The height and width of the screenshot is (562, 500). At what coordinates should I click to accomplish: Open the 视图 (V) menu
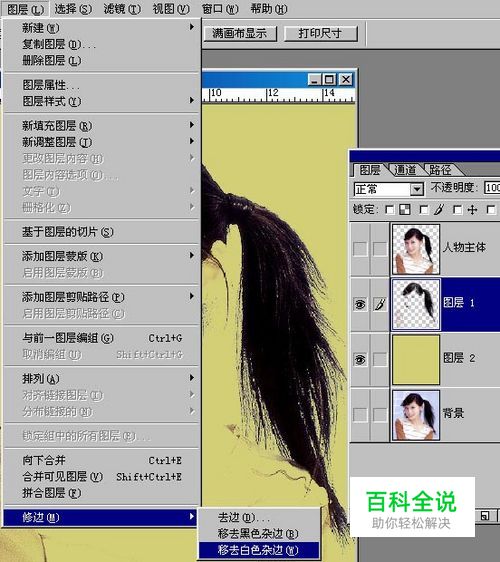click(171, 9)
